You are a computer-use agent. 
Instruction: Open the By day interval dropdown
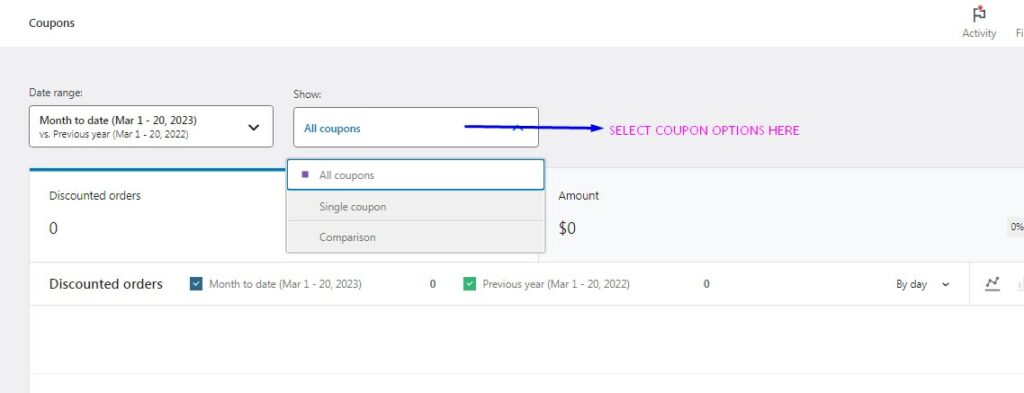pyautogui.click(x=923, y=285)
